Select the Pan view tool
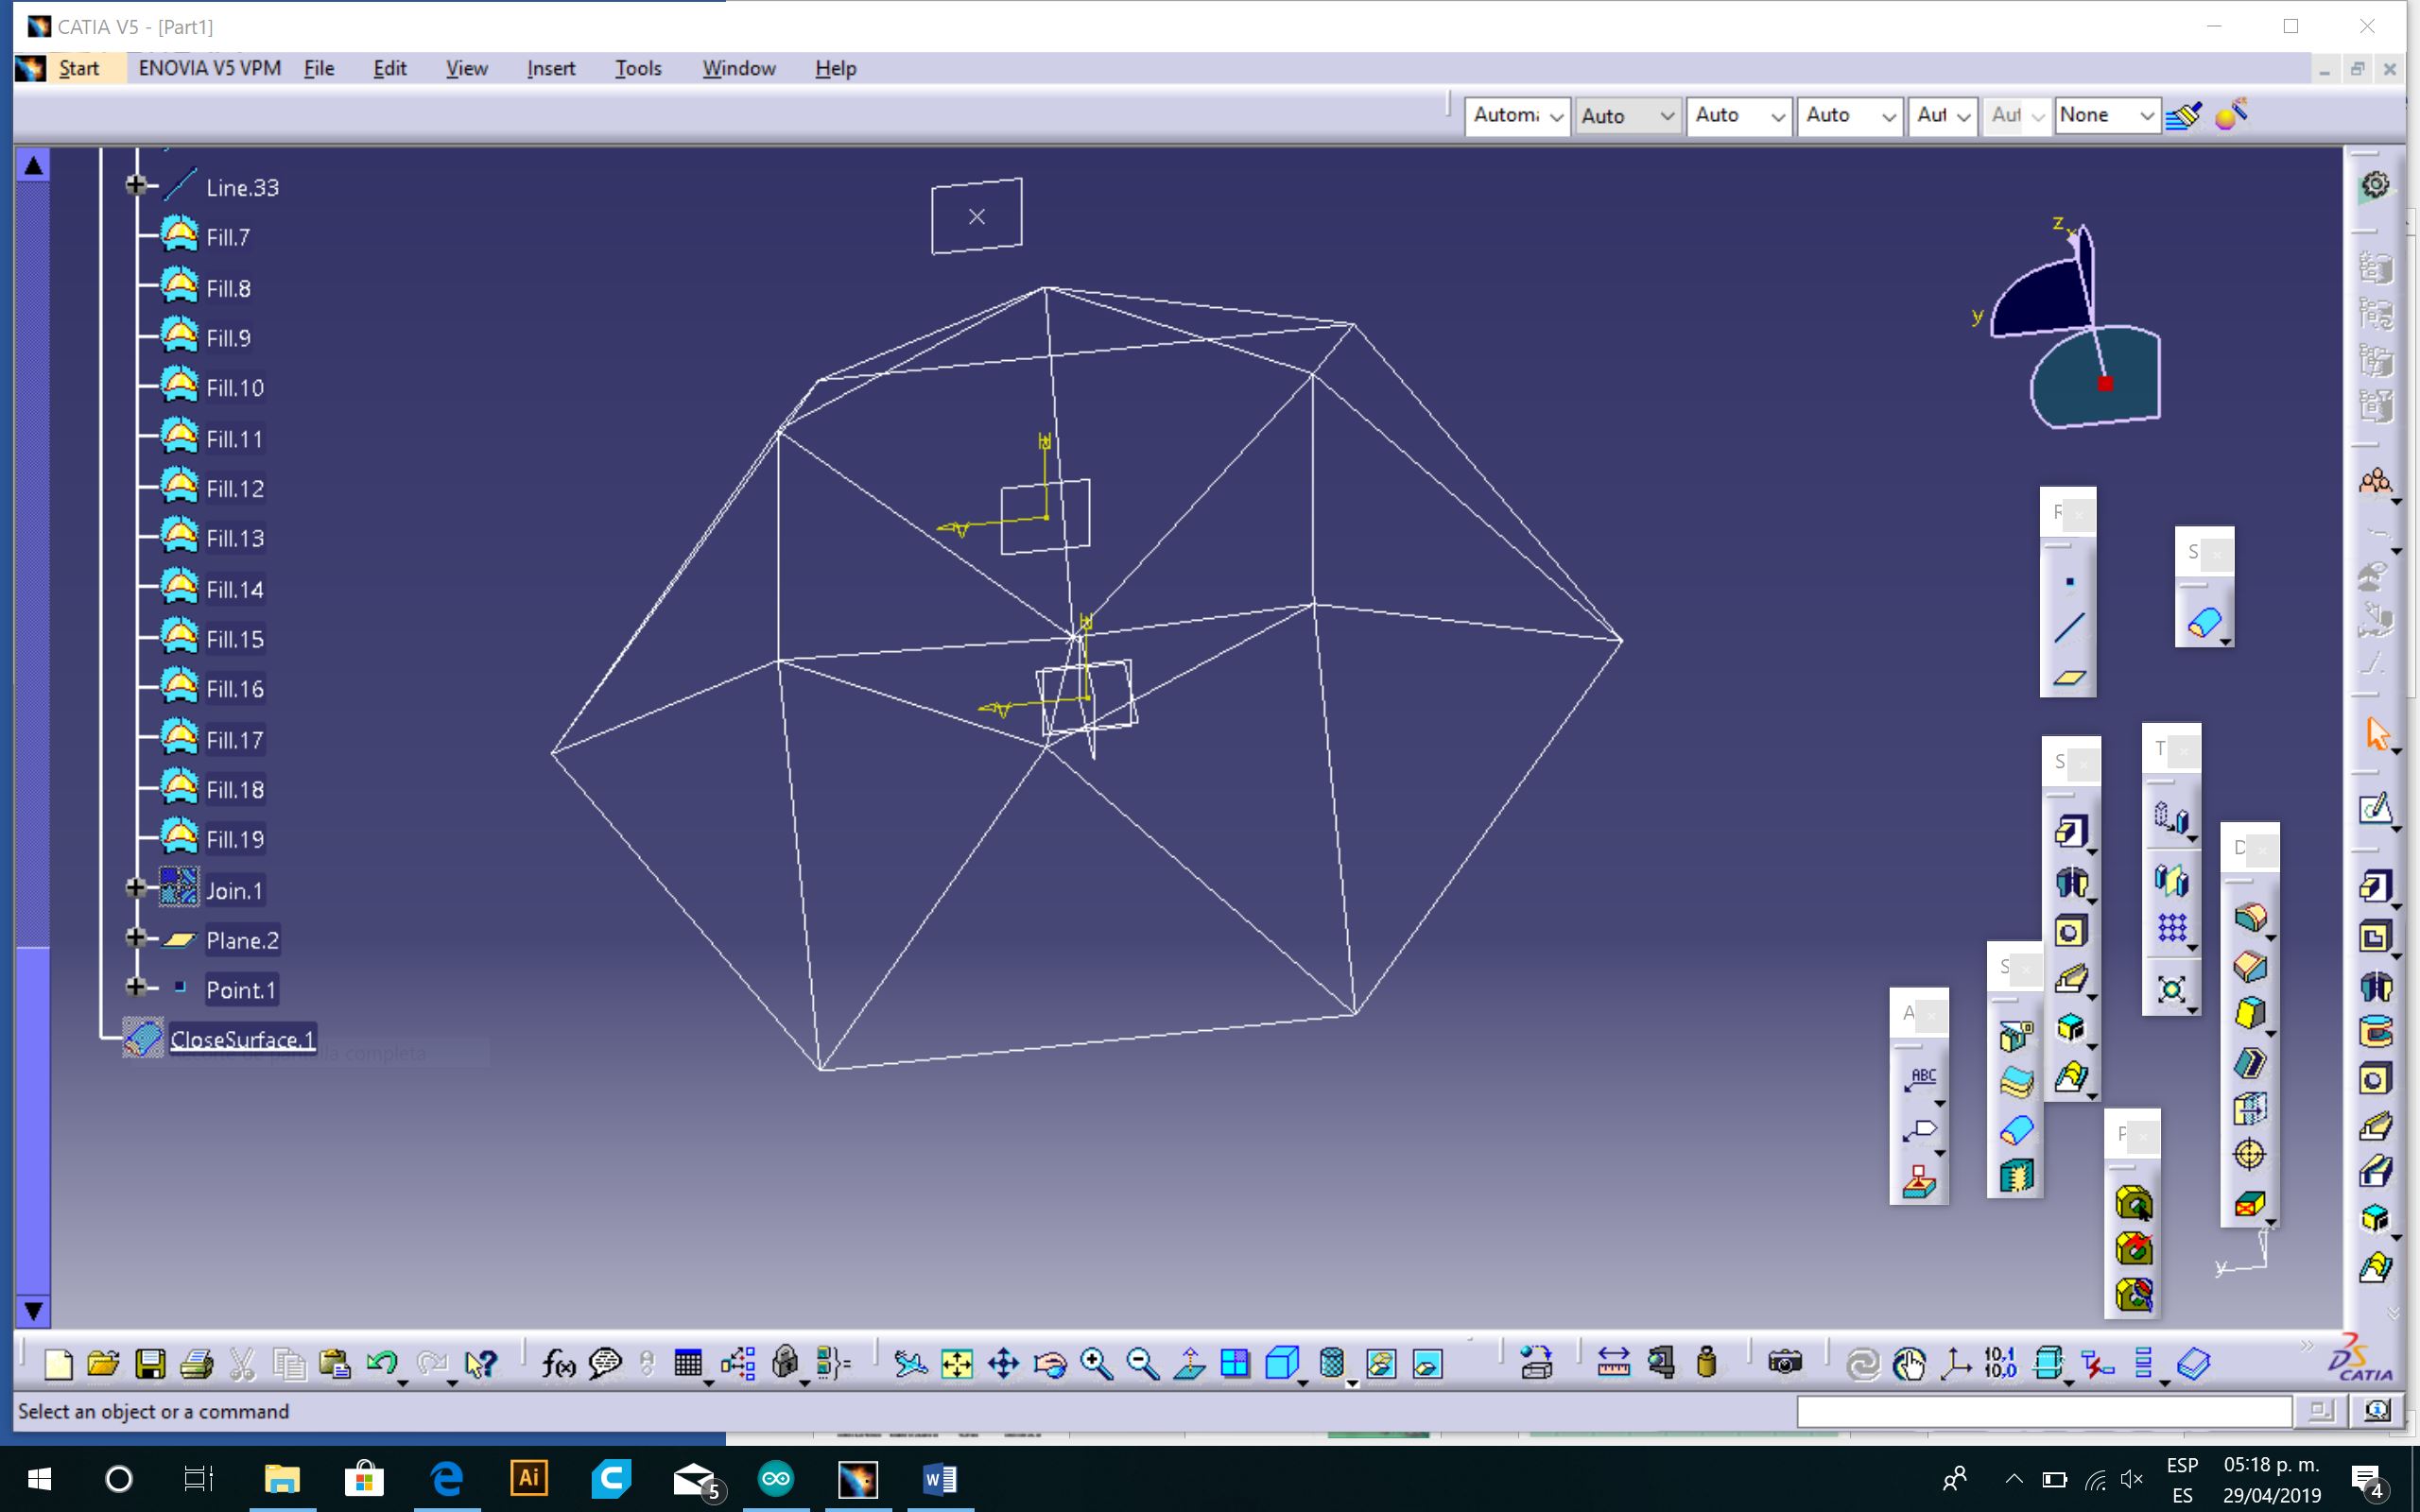 [x=1003, y=1364]
